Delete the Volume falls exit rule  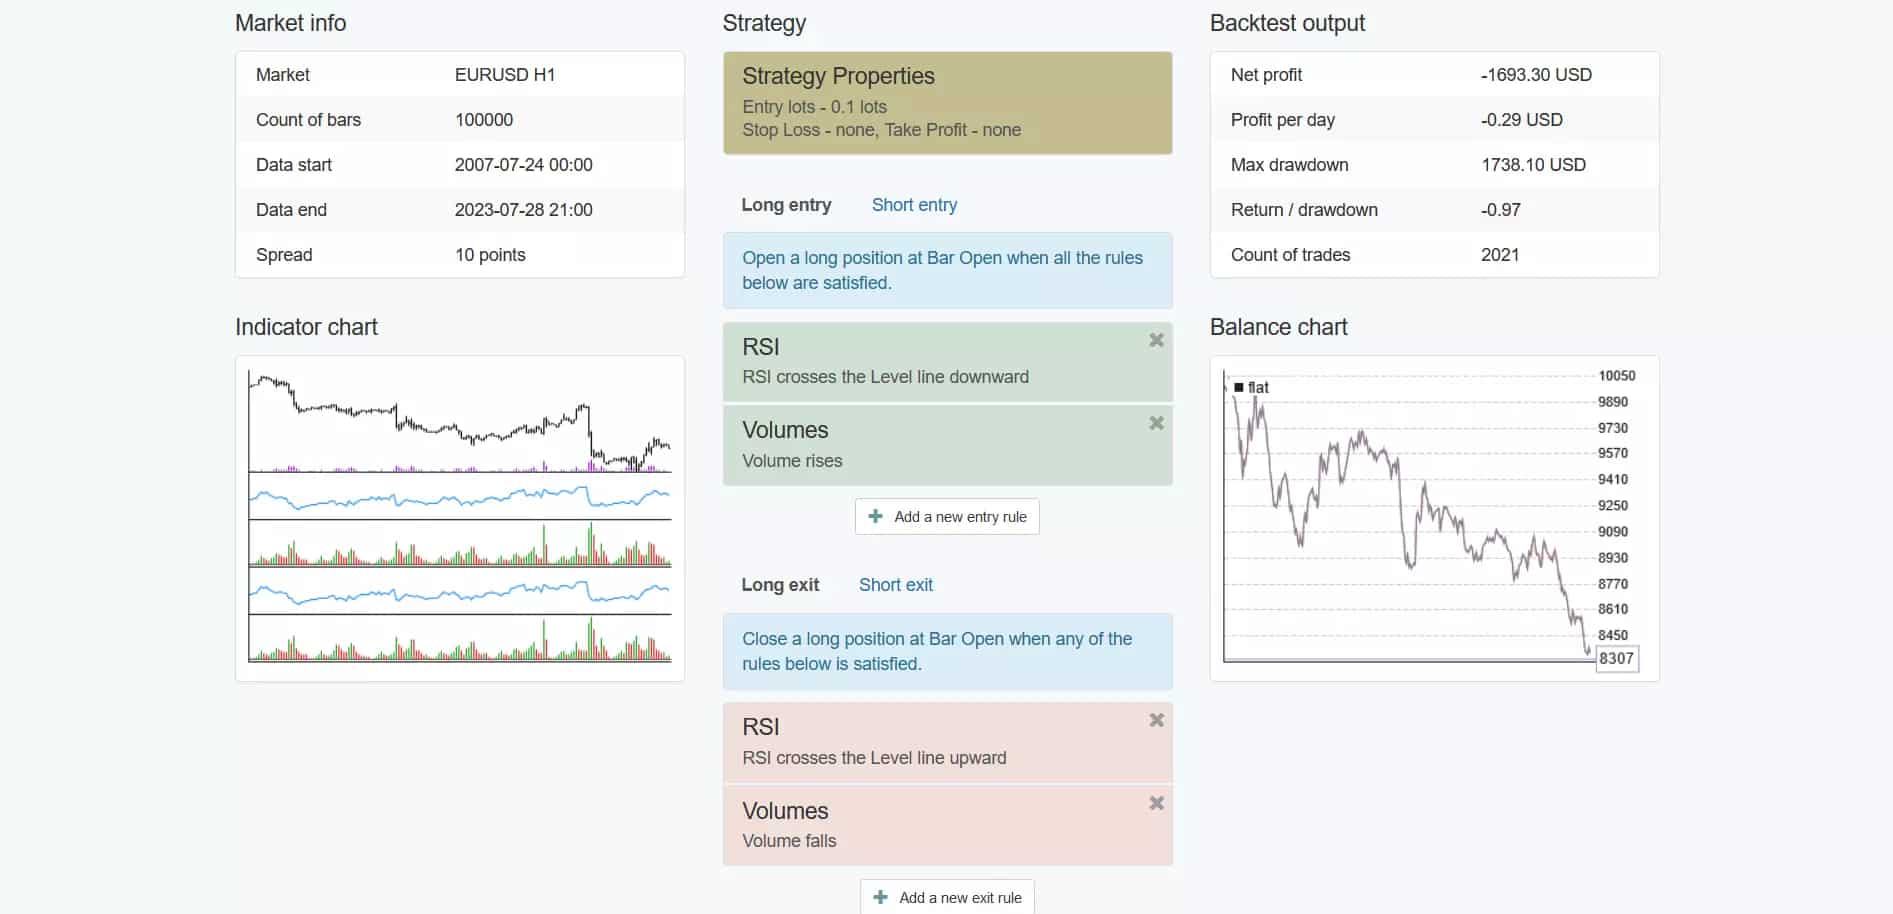click(x=1156, y=803)
